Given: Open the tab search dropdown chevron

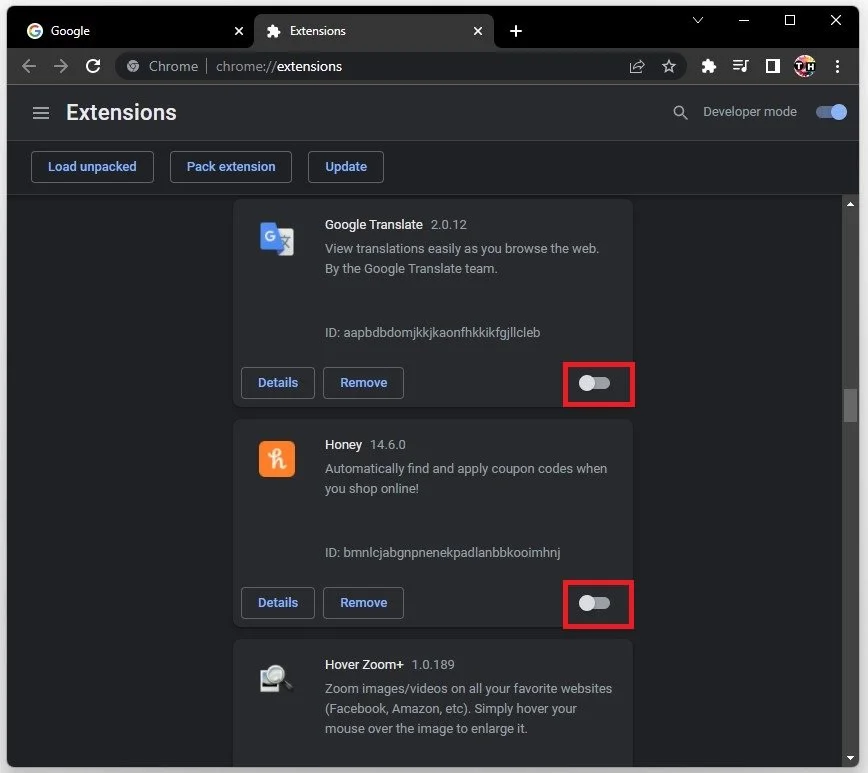Looking at the screenshot, I should [698, 20].
